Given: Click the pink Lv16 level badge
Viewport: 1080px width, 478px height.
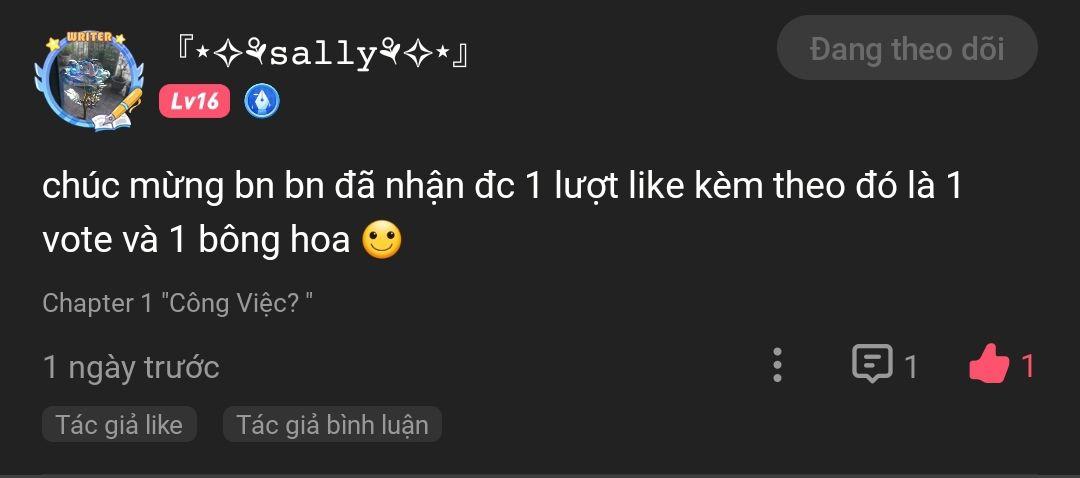Looking at the screenshot, I should coord(195,102).
